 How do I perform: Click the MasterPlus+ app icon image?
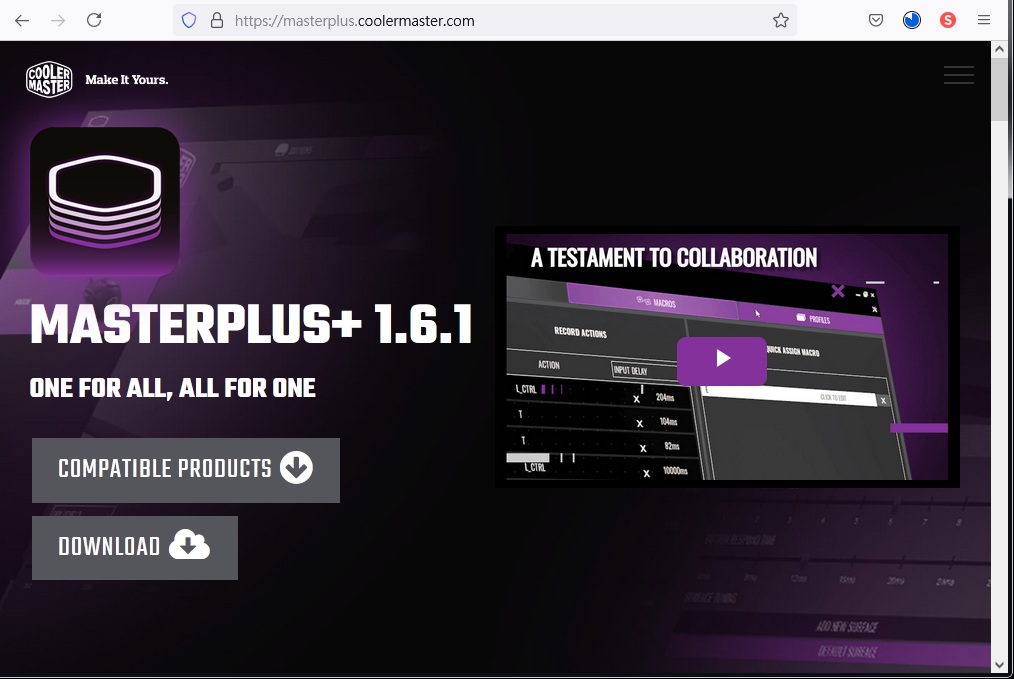coord(105,202)
